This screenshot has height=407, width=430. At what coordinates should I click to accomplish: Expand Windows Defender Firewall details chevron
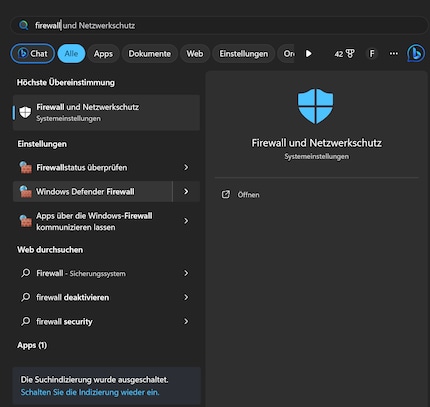click(186, 192)
